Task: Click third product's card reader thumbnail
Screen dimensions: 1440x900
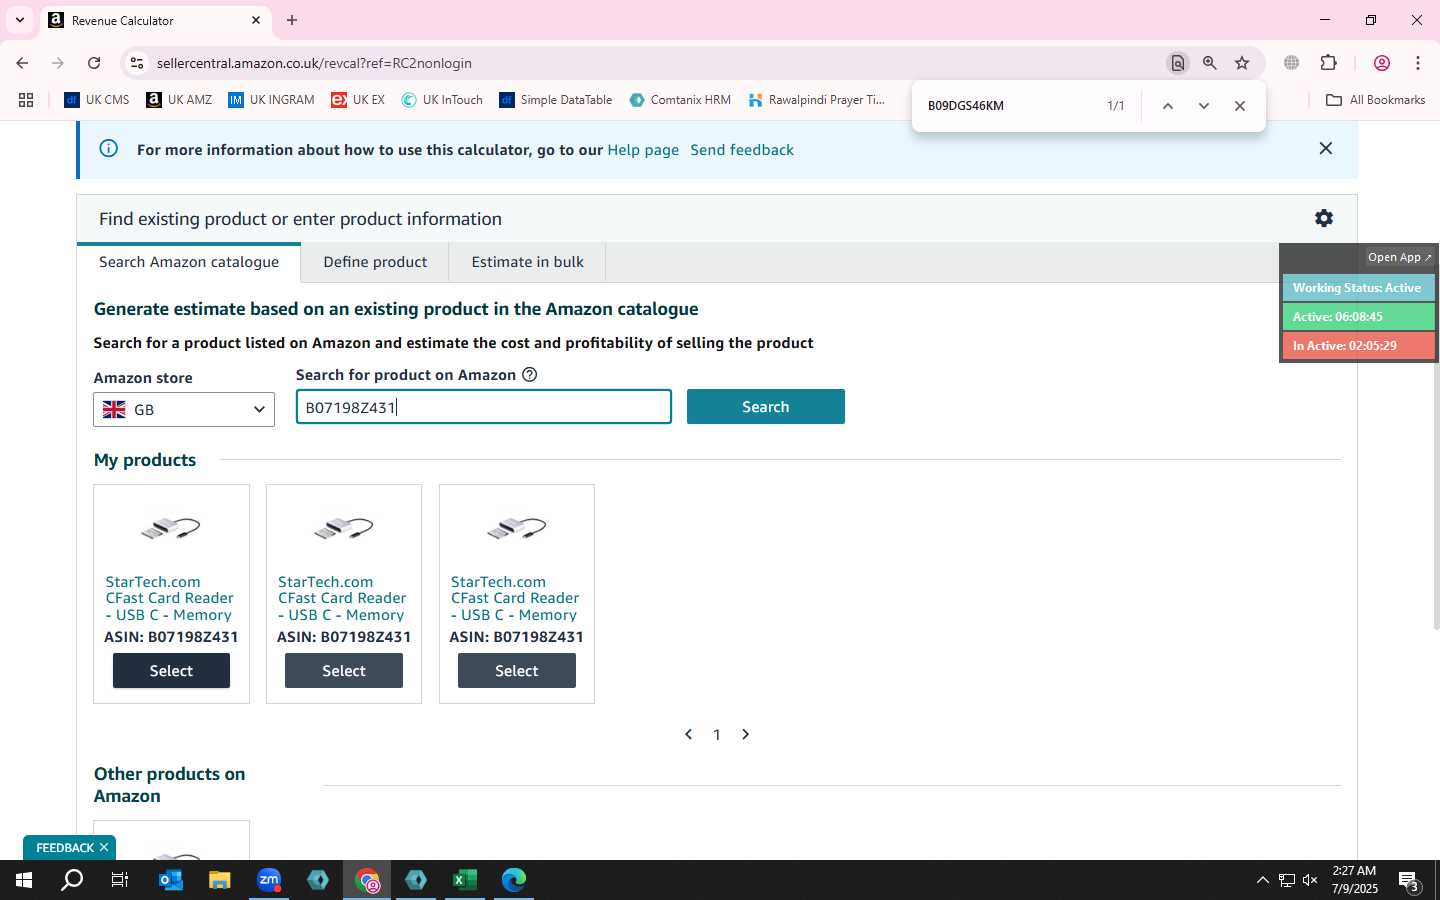Action: click(517, 528)
